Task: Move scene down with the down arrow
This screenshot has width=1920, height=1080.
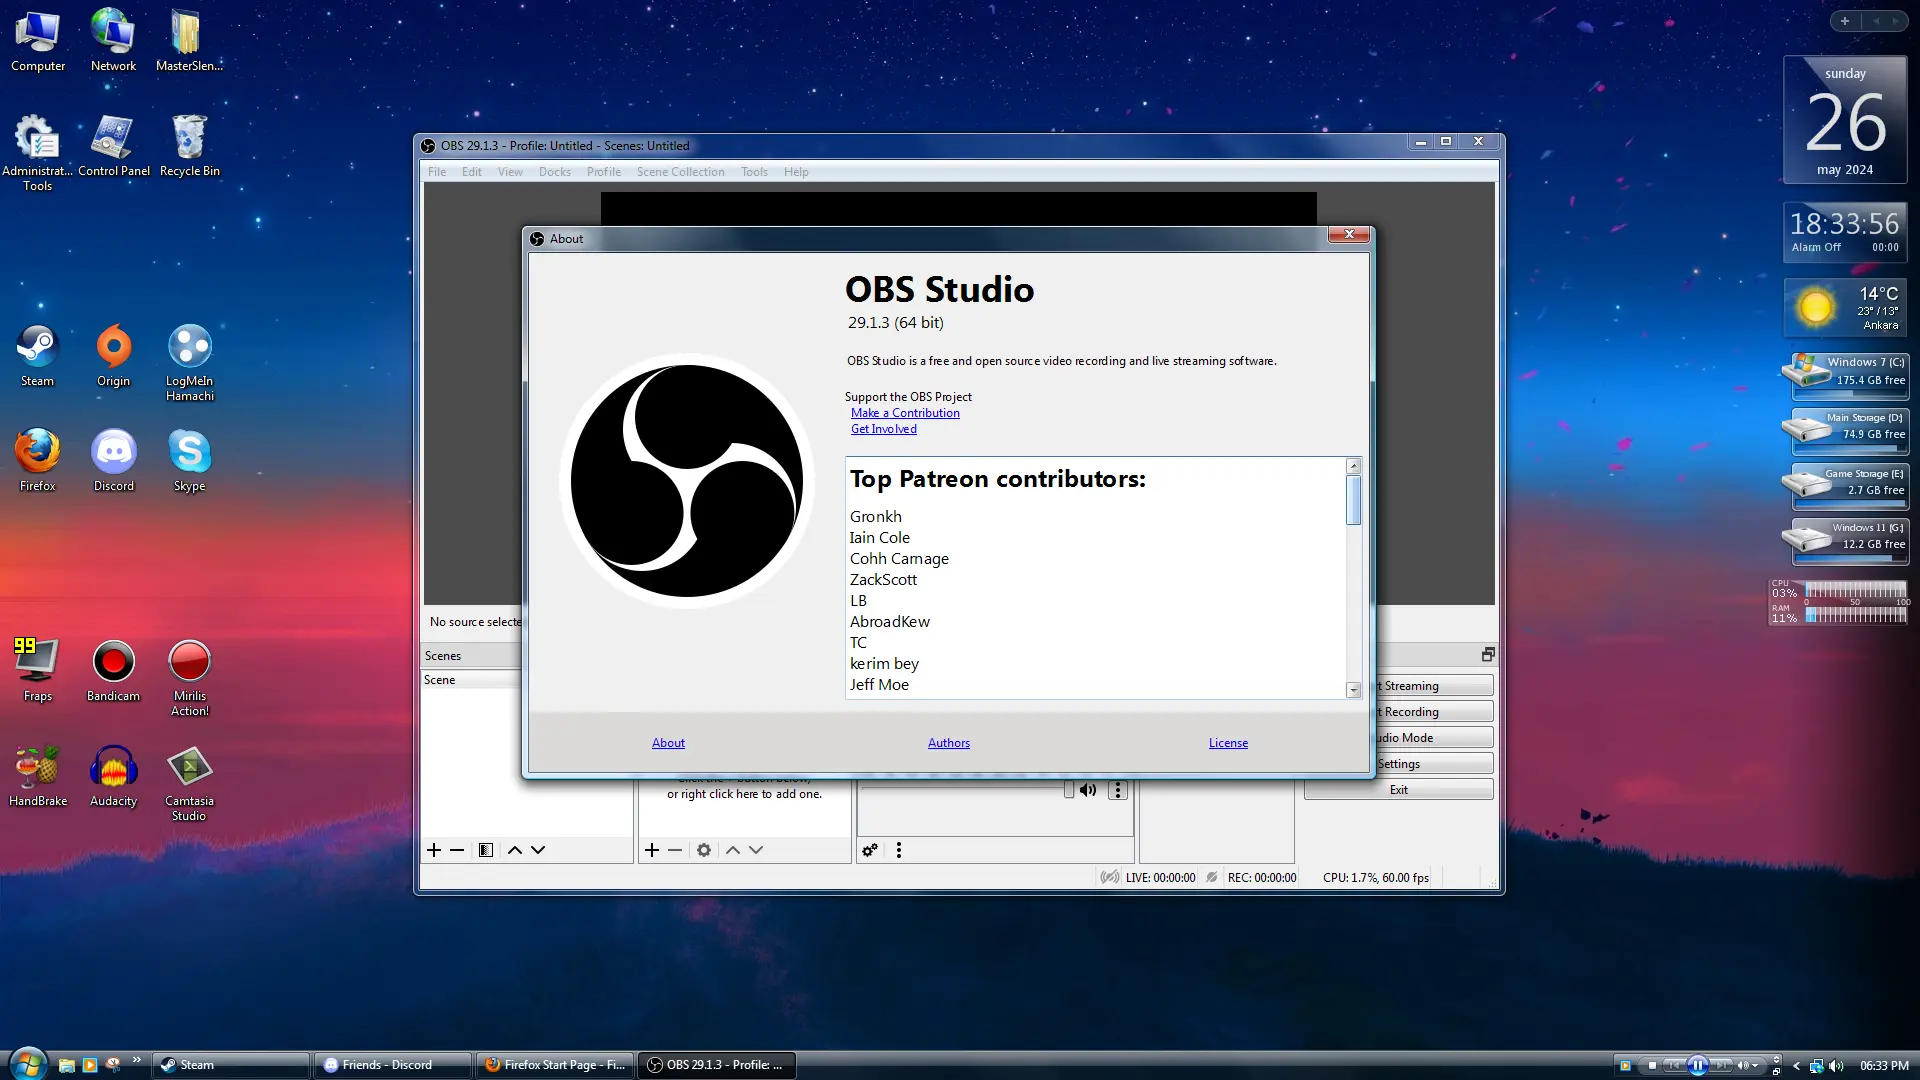Action: [538, 850]
